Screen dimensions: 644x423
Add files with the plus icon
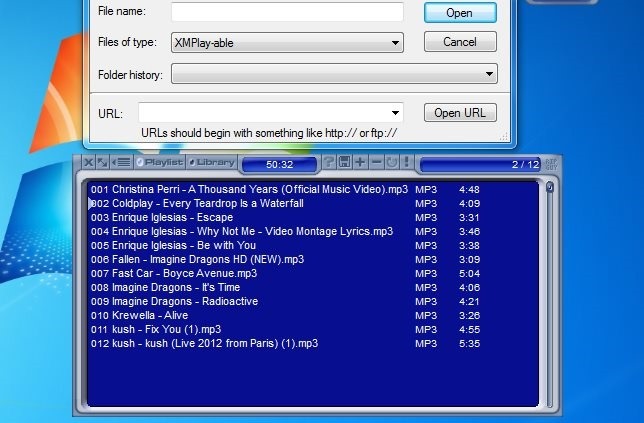coord(360,163)
